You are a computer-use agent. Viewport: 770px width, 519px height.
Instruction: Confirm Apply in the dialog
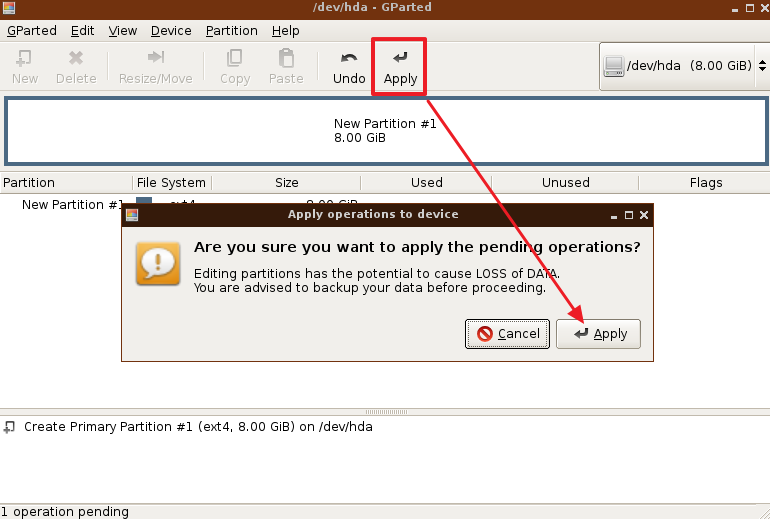598,334
